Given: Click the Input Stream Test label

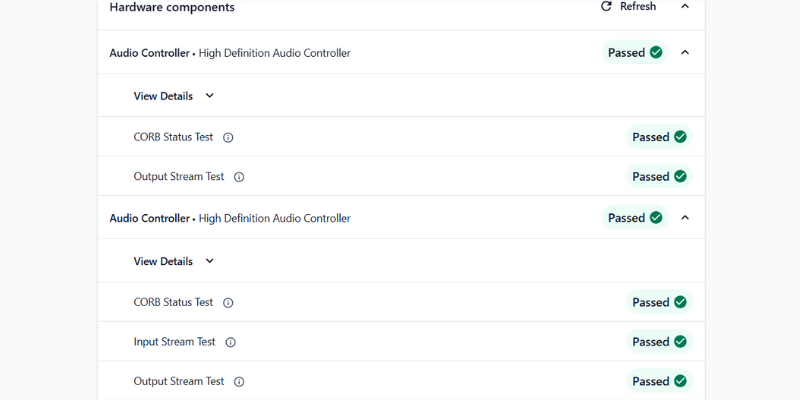Looking at the screenshot, I should (174, 342).
